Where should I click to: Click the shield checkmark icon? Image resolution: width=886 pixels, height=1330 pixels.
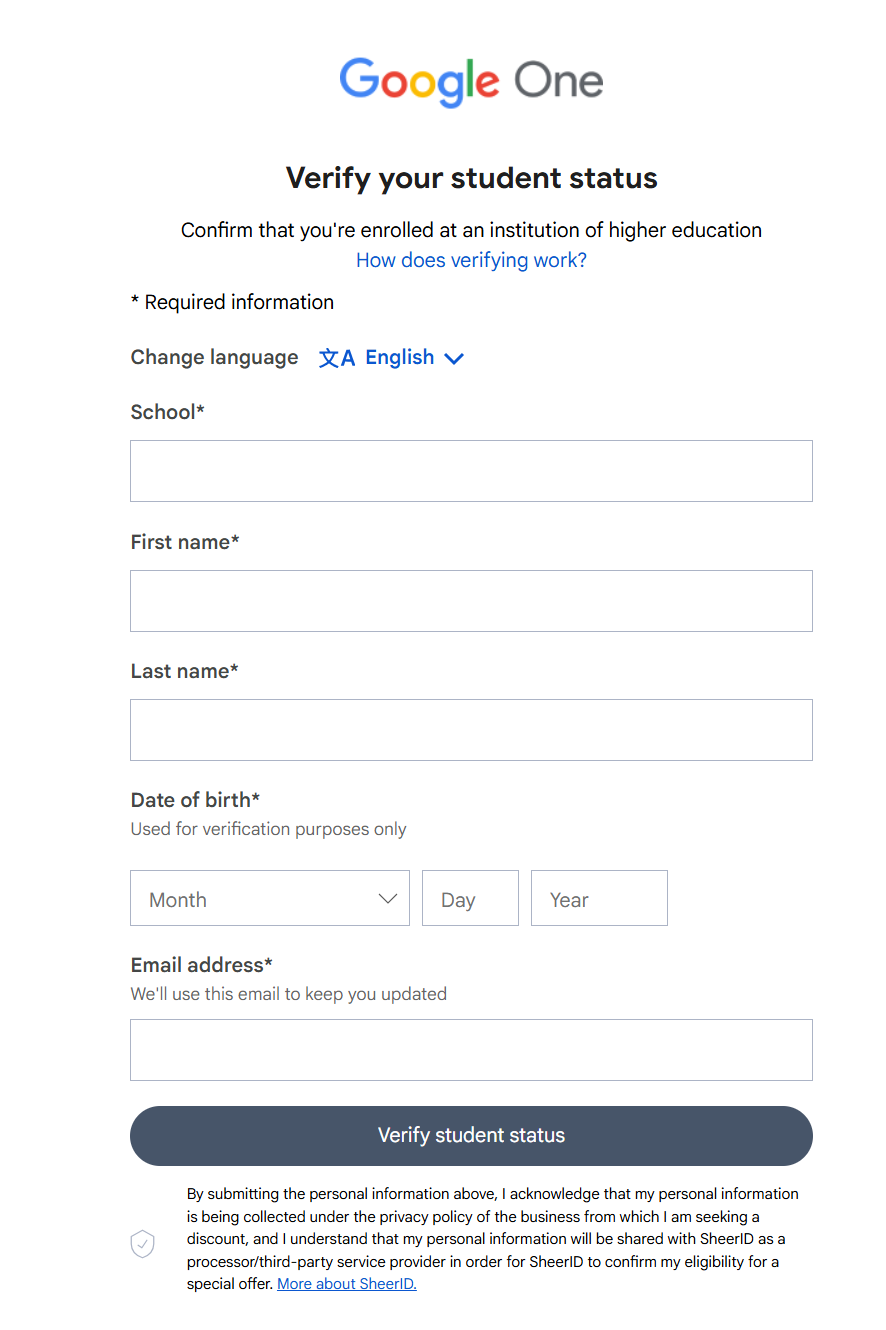[x=143, y=1244]
